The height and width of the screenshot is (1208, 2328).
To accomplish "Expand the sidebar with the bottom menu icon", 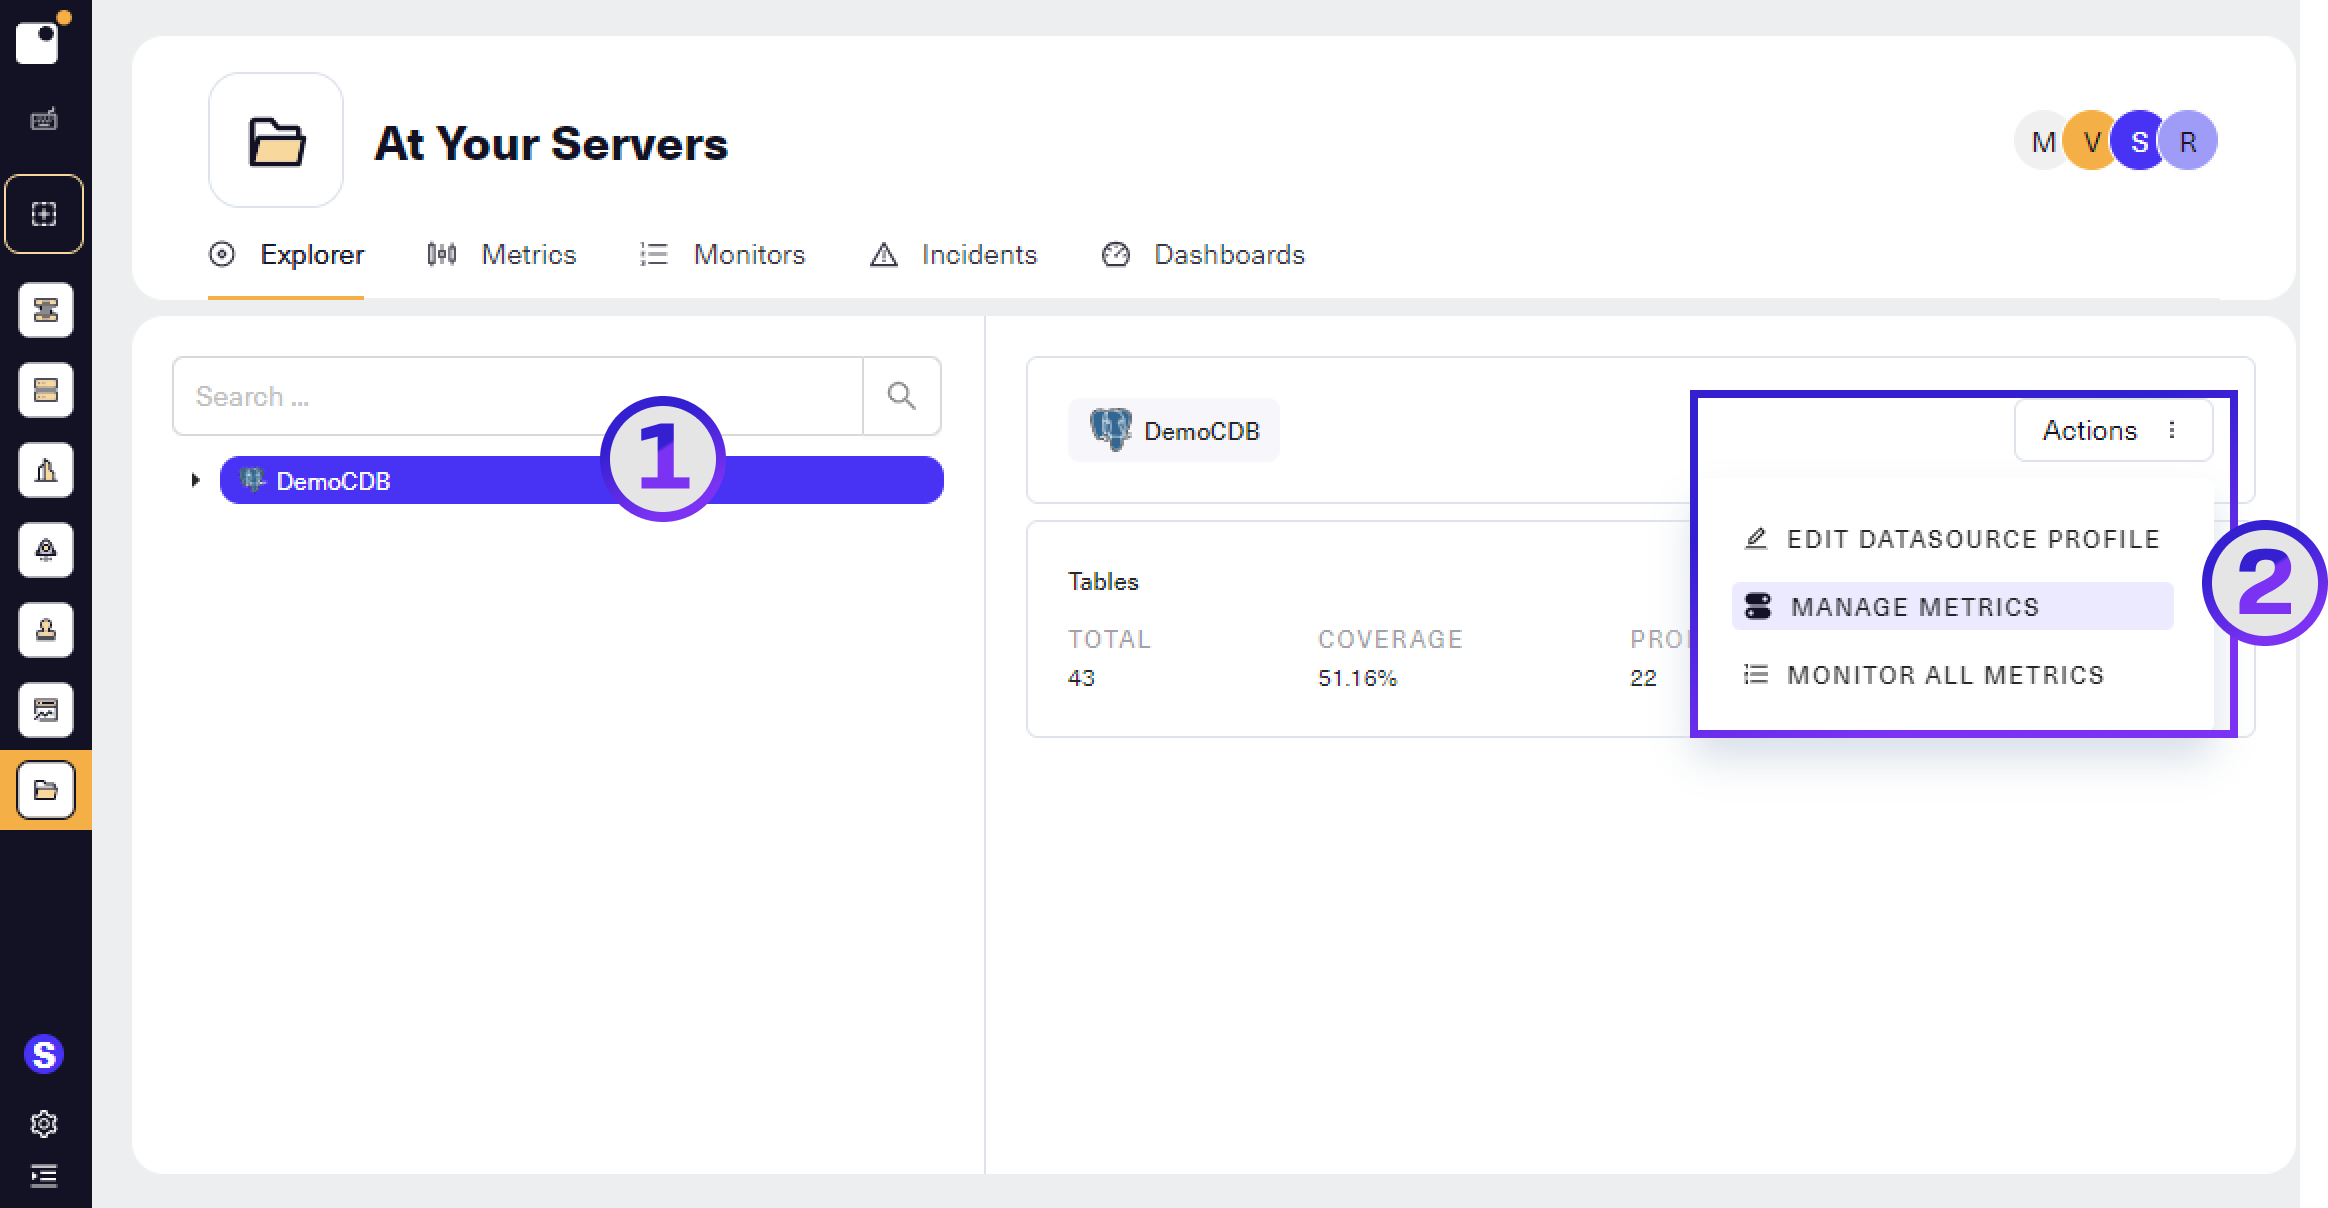I will click(x=44, y=1175).
